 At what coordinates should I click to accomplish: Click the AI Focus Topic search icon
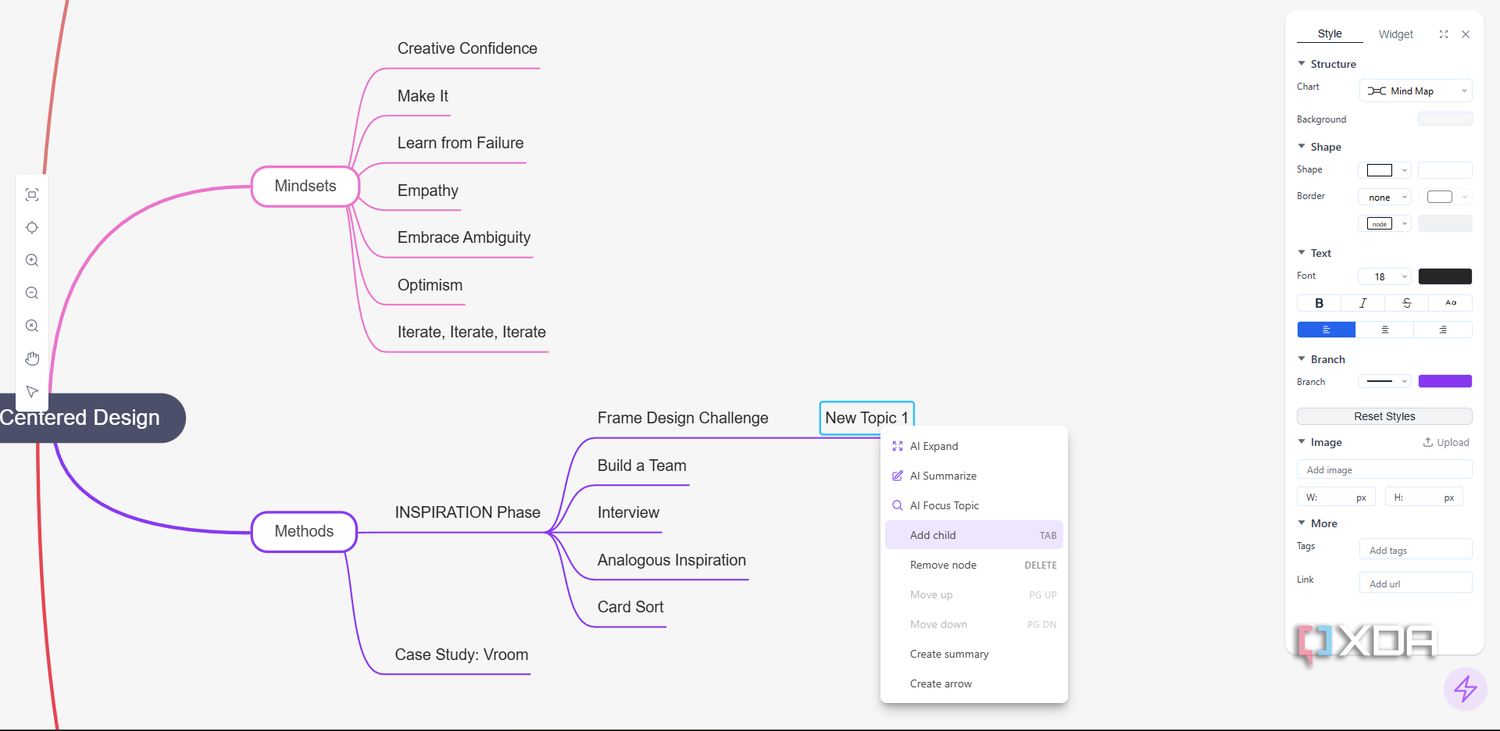click(898, 506)
